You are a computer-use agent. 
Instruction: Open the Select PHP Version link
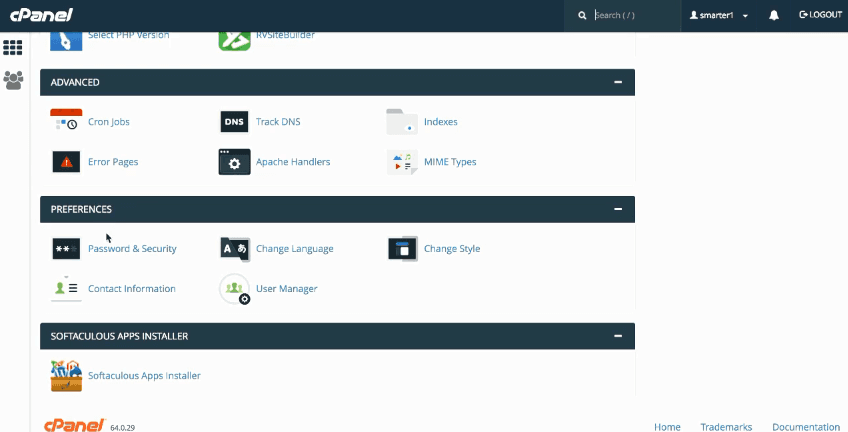(129, 35)
